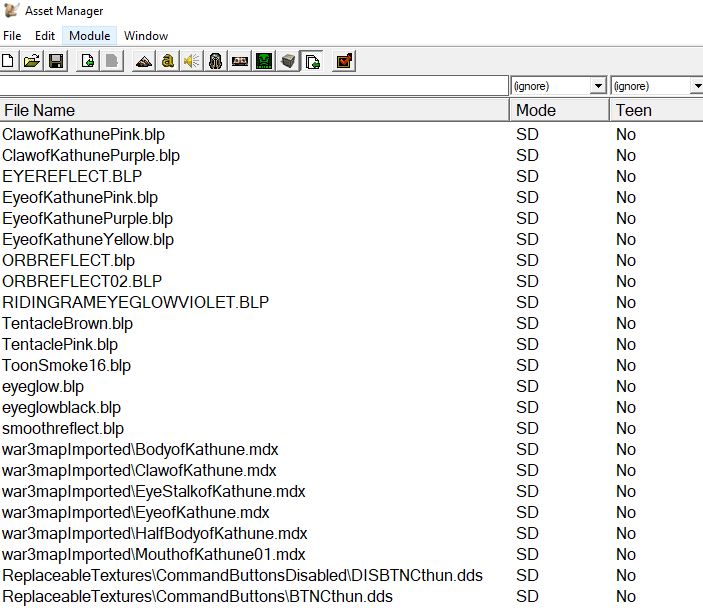
Task: Select smoothreflect.blp file
Action: (x=63, y=429)
